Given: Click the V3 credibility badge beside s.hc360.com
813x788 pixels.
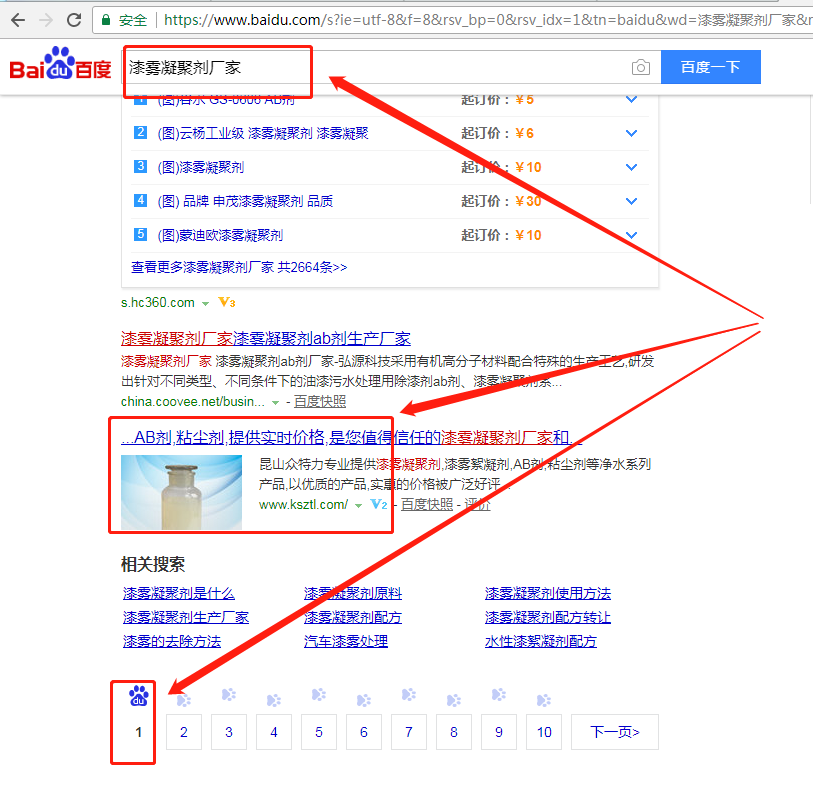Looking at the screenshot, I should (x=226, y=302).
